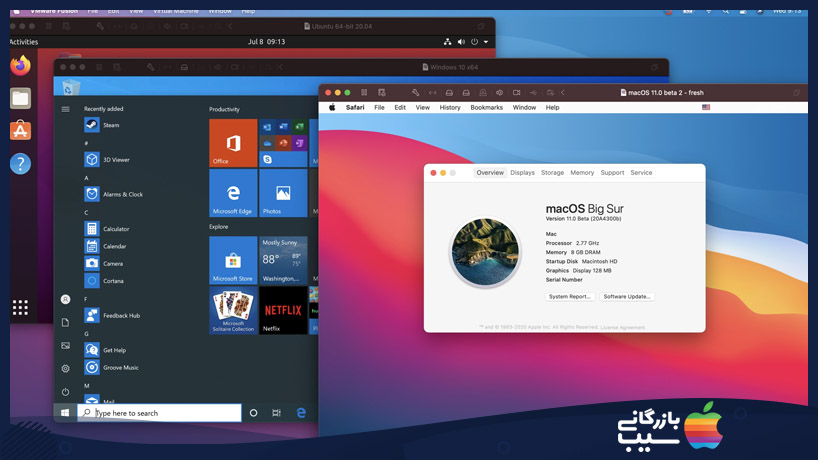Open Pictures icon in Start sidebar
The image size is (818, 460).
(65, 345)
